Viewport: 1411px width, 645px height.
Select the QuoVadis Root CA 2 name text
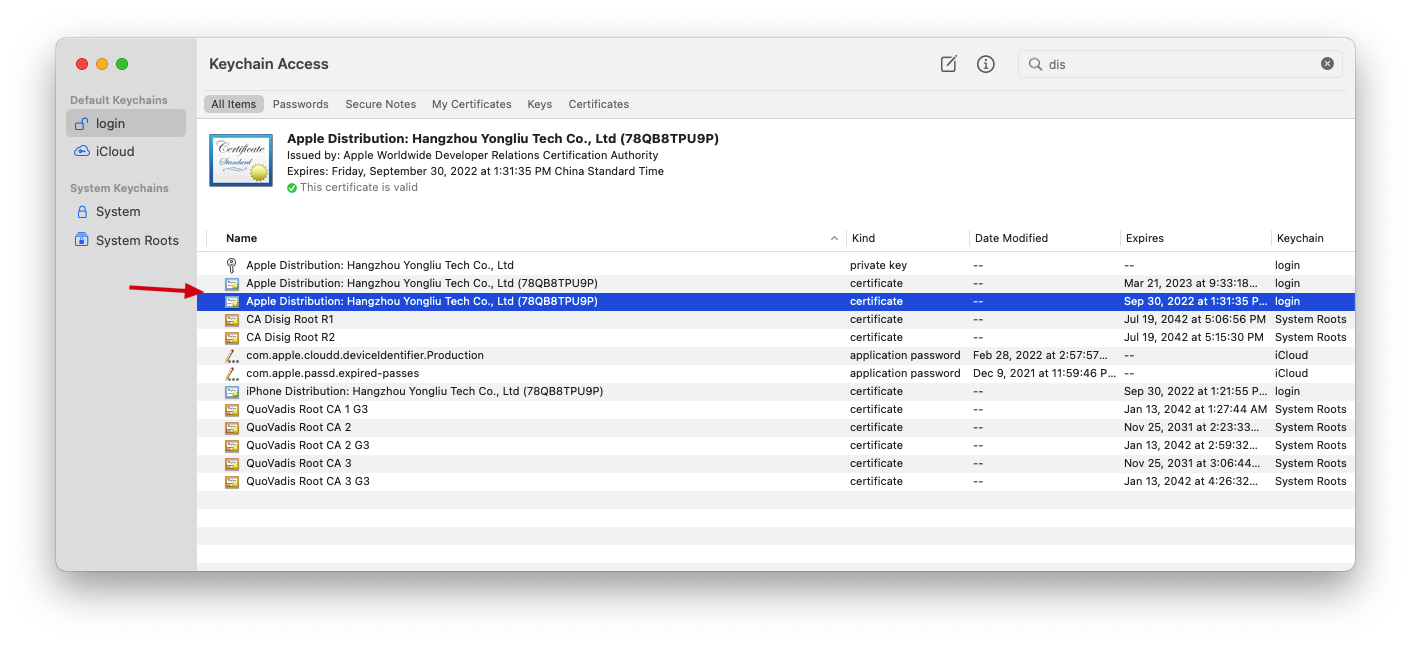click(299, 427)
